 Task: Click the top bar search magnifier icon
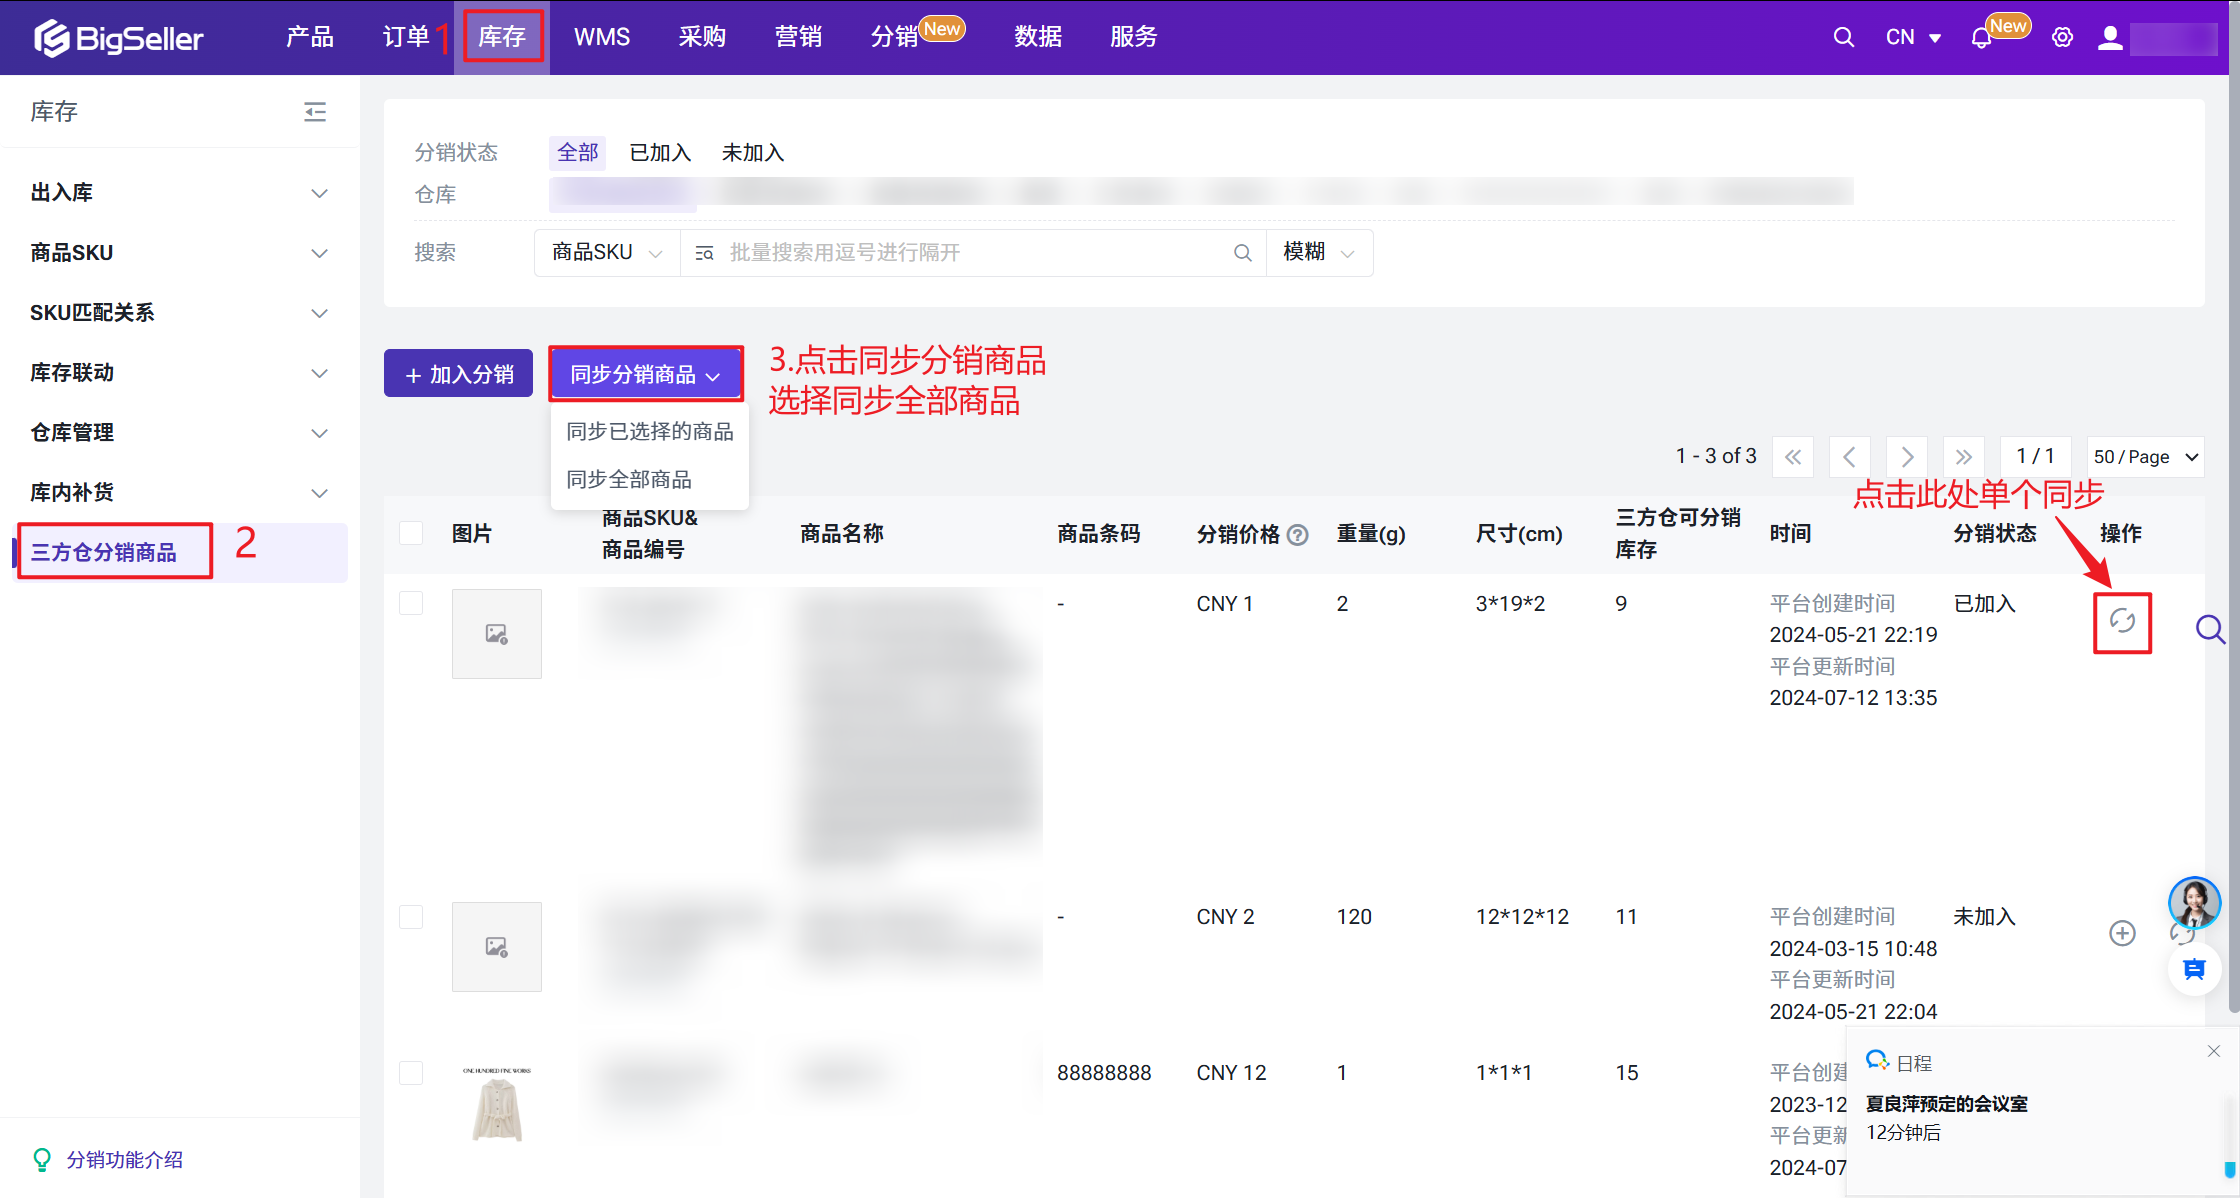coord(1843,38)
